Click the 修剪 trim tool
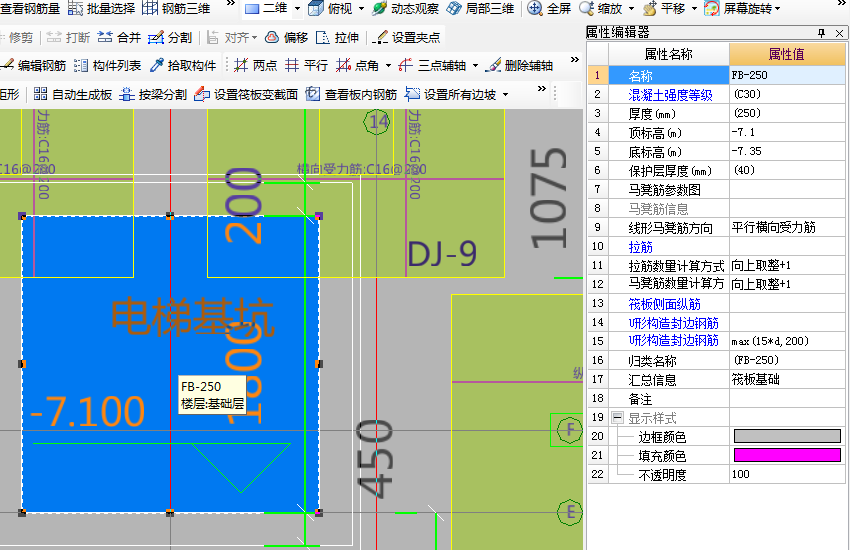850x550 pixels. [x=17, y=37]
